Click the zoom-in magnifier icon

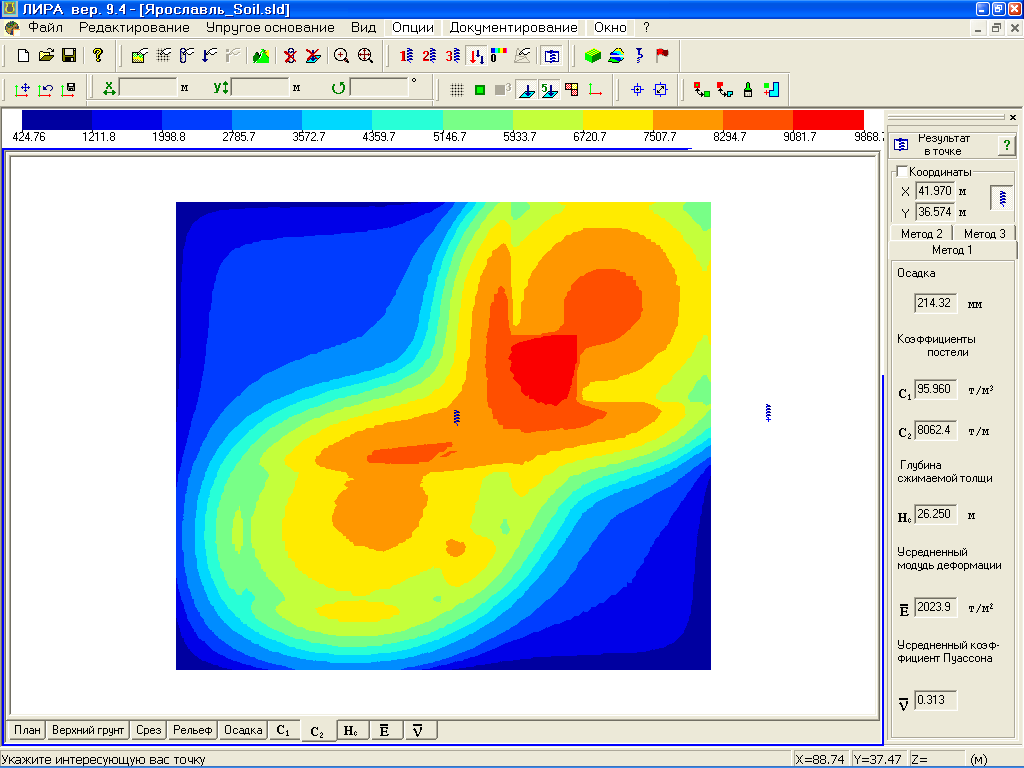pyautogui.click(x=341, y=55)
